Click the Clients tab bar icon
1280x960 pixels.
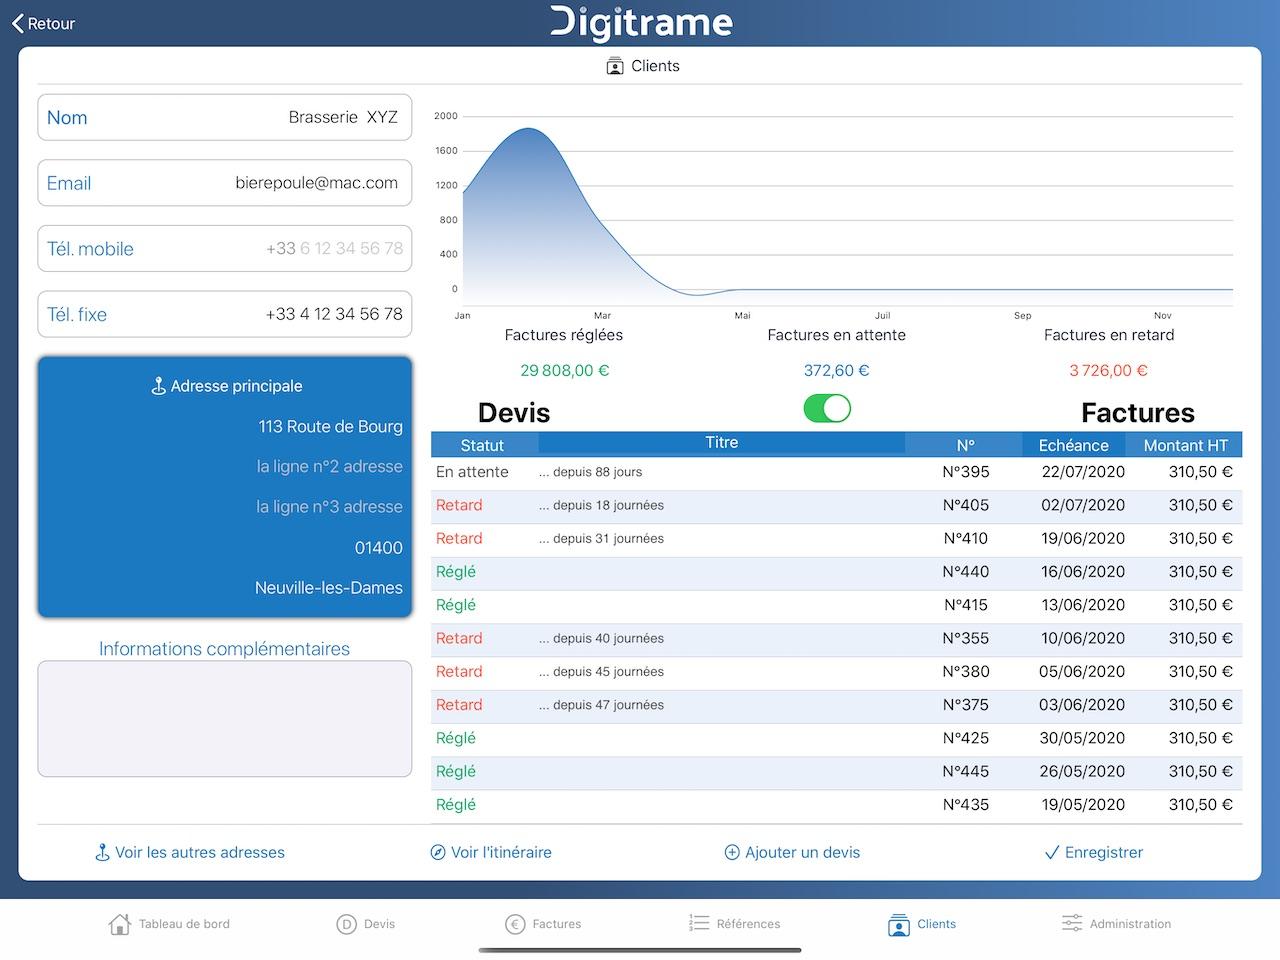[x=899, y=924]
